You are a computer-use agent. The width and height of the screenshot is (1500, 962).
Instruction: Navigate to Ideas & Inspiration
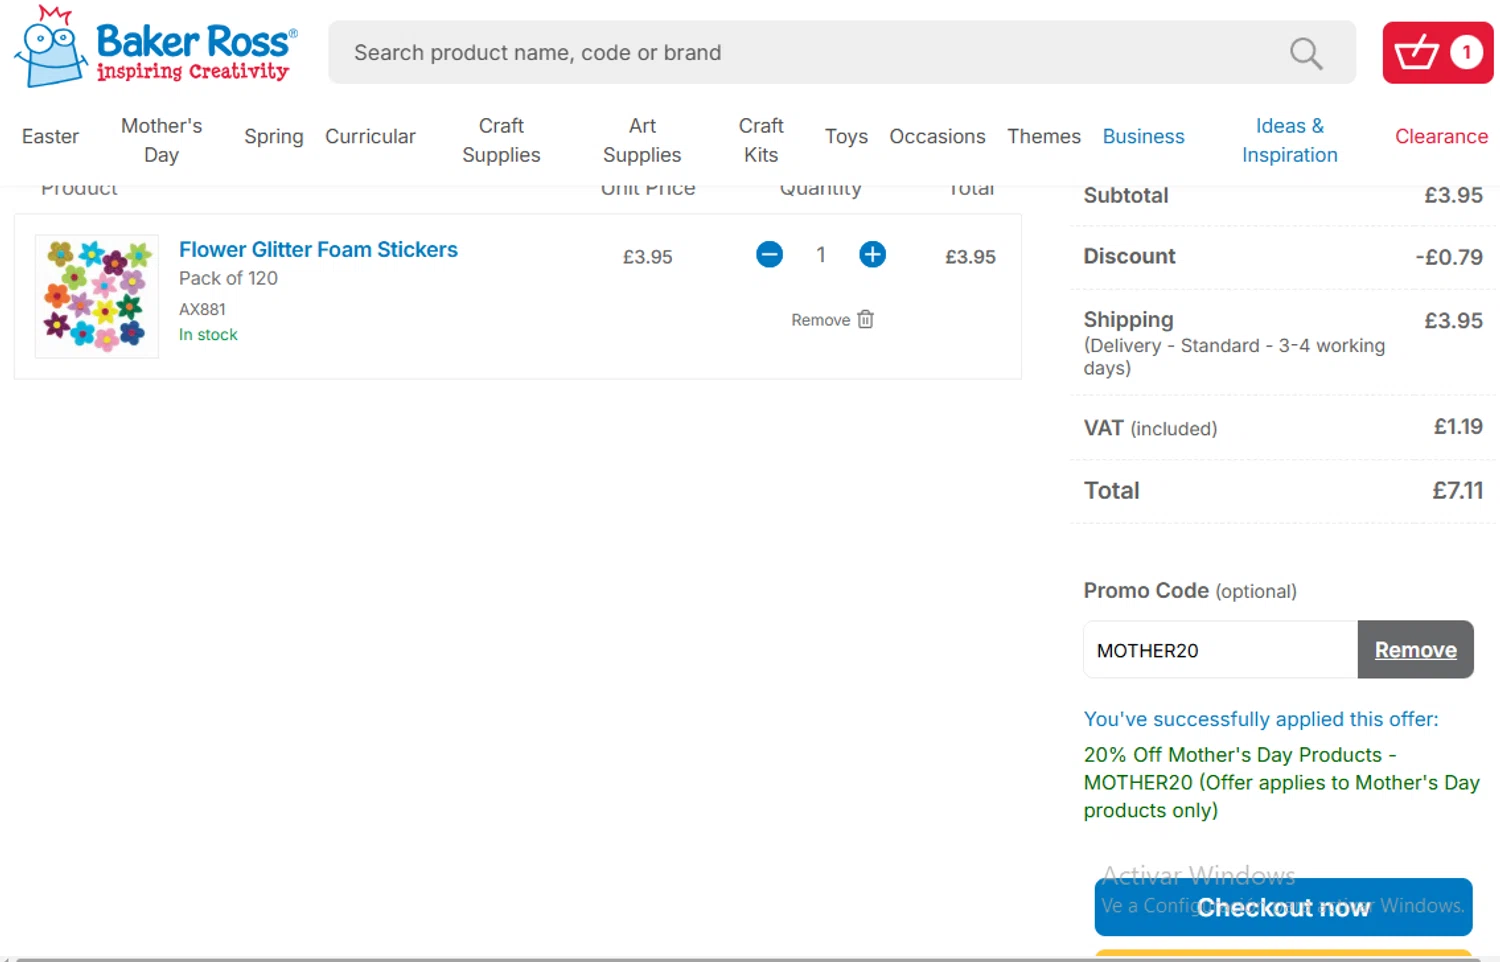coord(1289,140)
